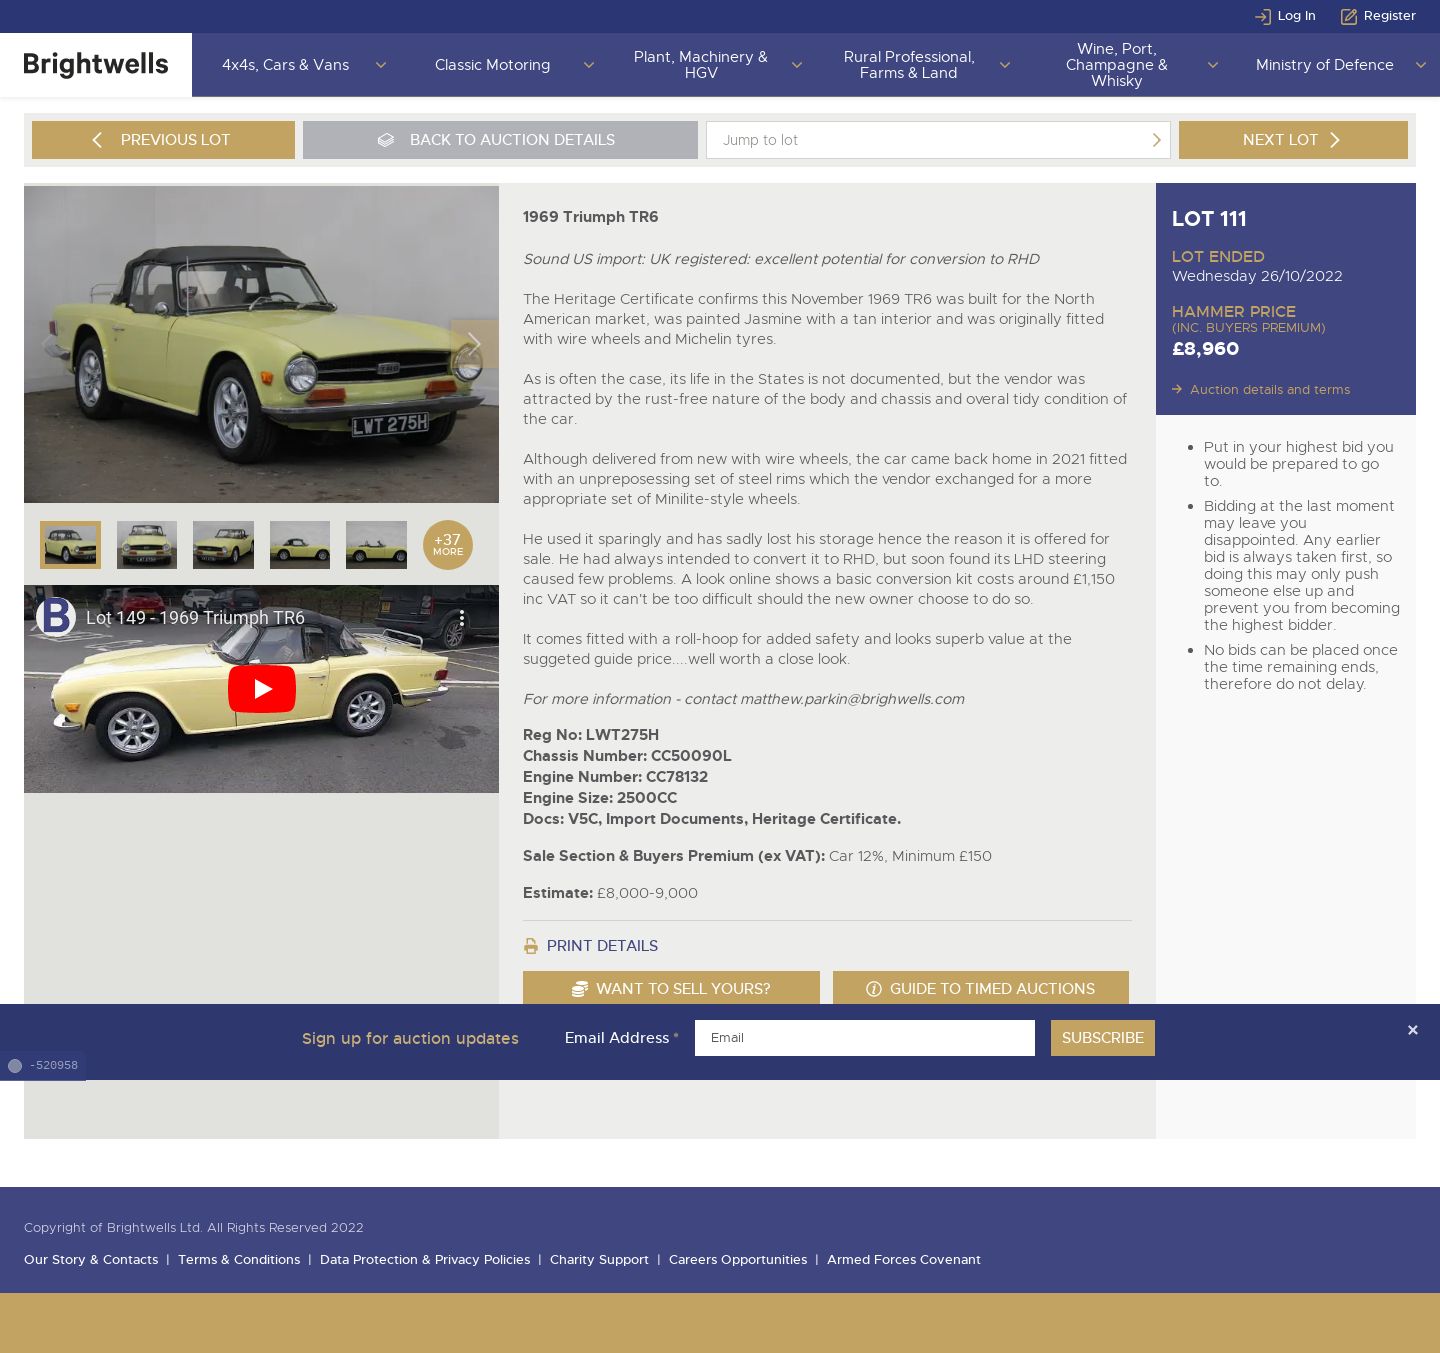The width and height of the screenshot is (1440, 1353).
Task: Open the 4x4s, Cars & Vans menu
Action: pyautogui.click(x=285, y=65)
